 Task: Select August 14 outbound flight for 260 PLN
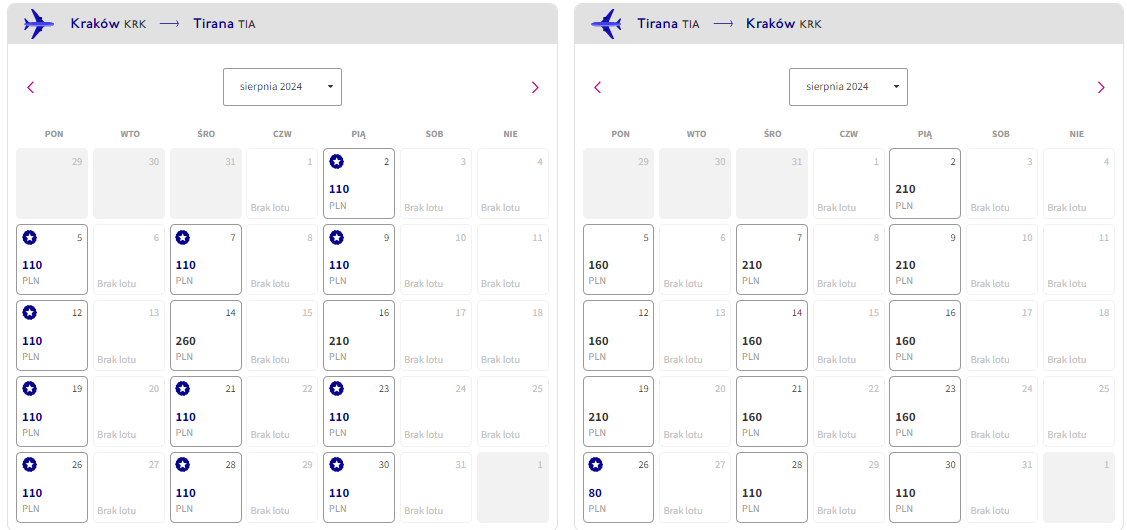[206, 335]
